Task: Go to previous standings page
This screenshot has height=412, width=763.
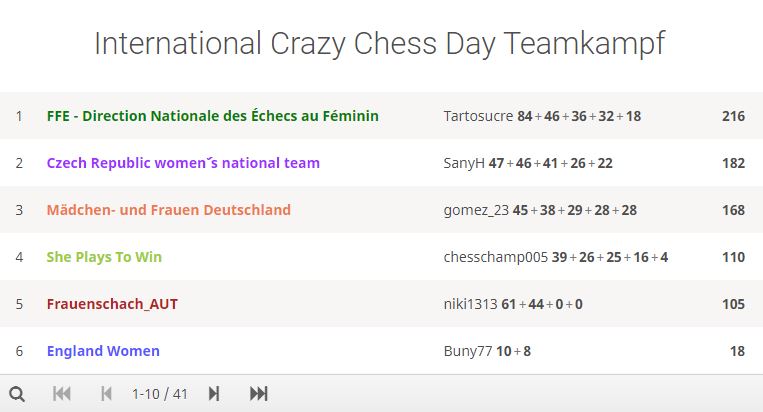Action: click(x=106, y=394)
